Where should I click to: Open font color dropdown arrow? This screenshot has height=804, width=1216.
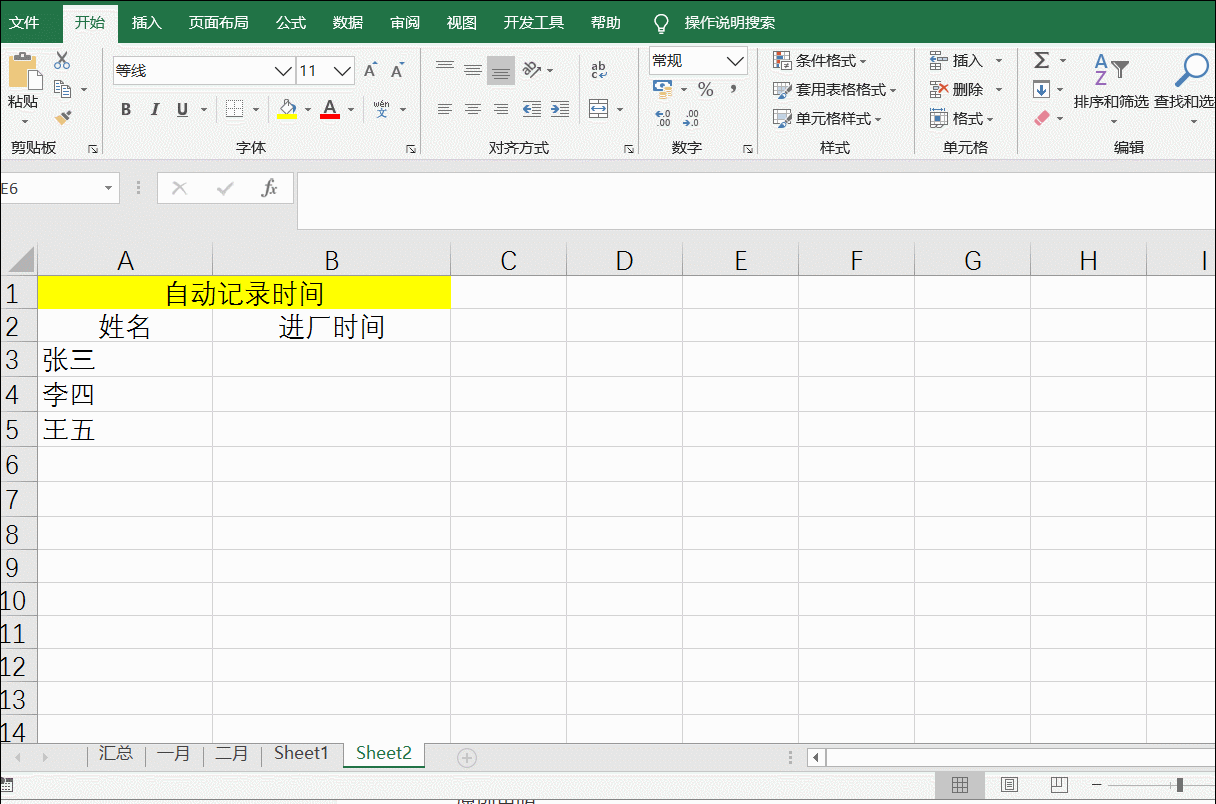coord(351,110)
